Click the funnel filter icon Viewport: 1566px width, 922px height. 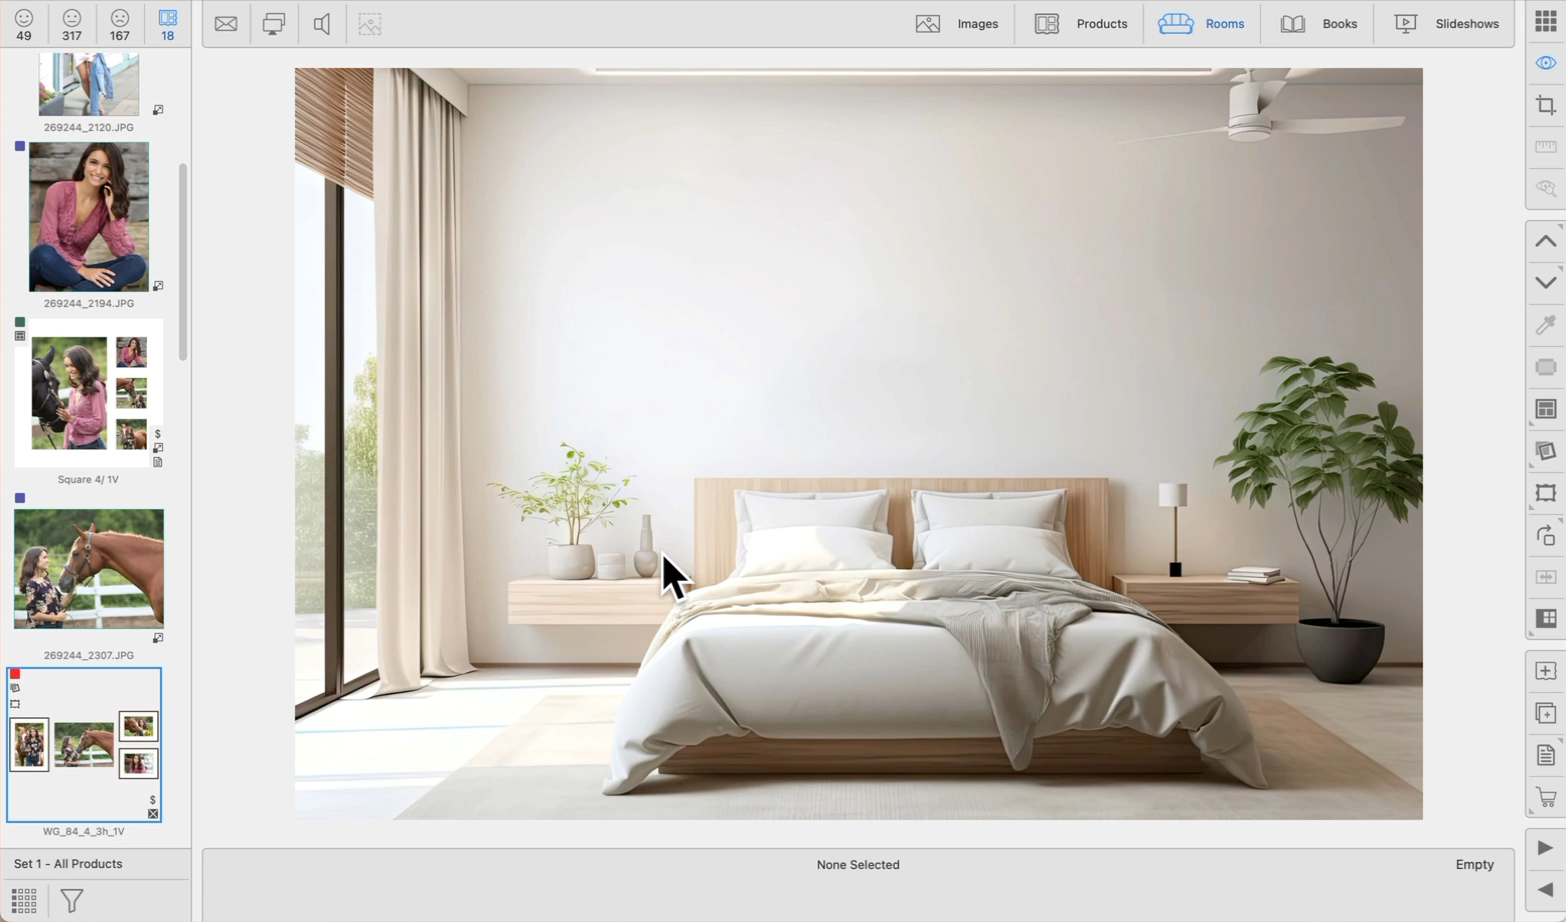[72, 900]
